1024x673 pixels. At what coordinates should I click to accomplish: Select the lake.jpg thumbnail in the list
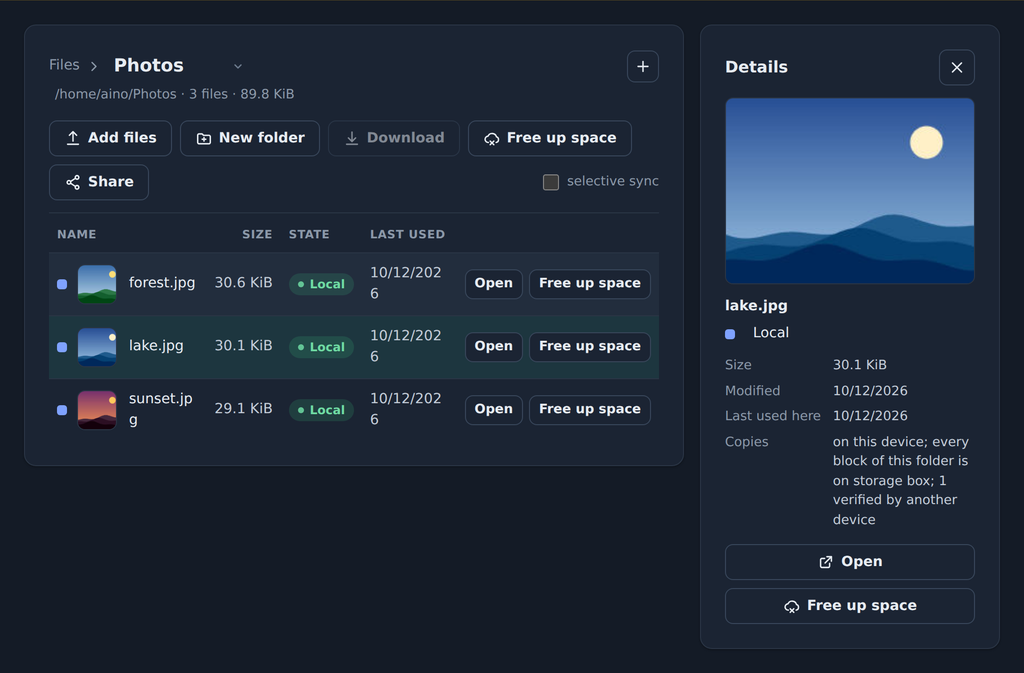(97, 347)
